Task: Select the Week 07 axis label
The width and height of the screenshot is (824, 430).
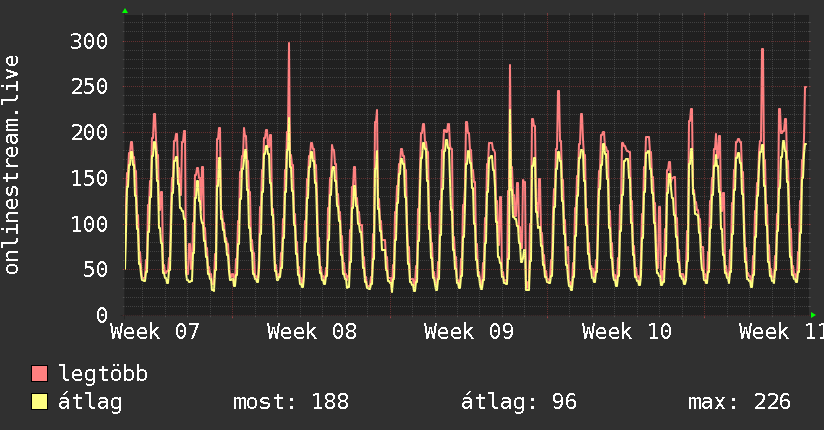Action: click(x=155, y=331)
